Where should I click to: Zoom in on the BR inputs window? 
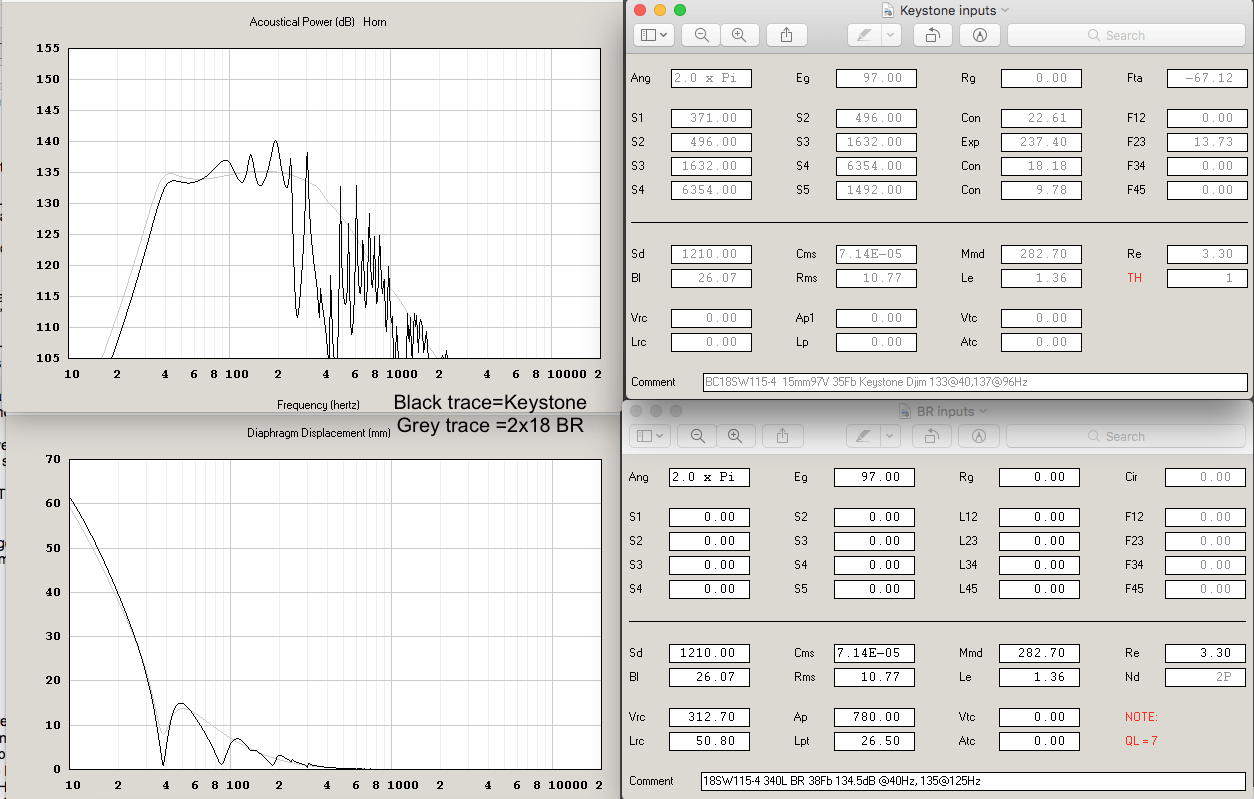pos(735,436)
